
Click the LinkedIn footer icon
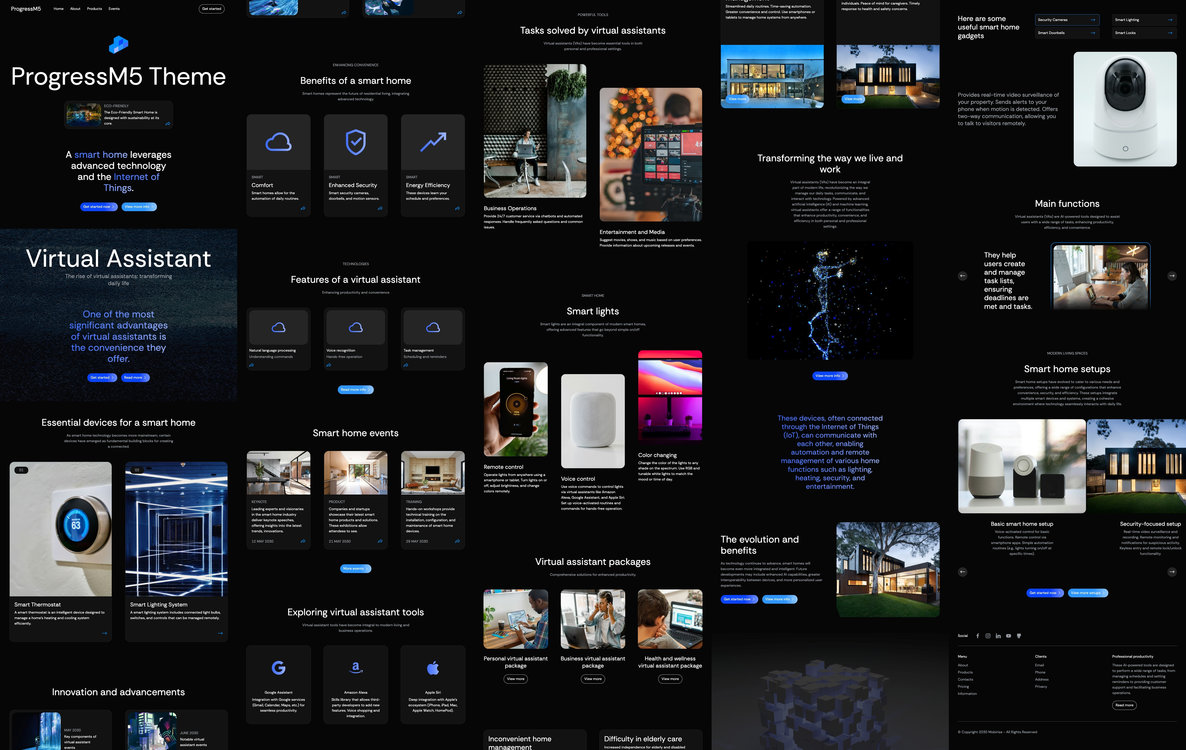998,636
